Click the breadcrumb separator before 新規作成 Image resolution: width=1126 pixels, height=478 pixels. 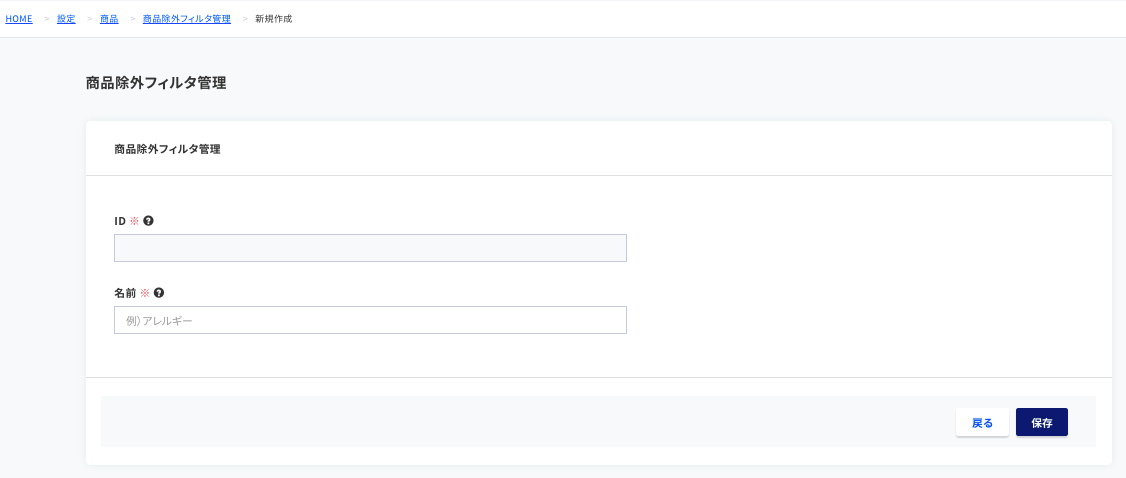point(245,19)
